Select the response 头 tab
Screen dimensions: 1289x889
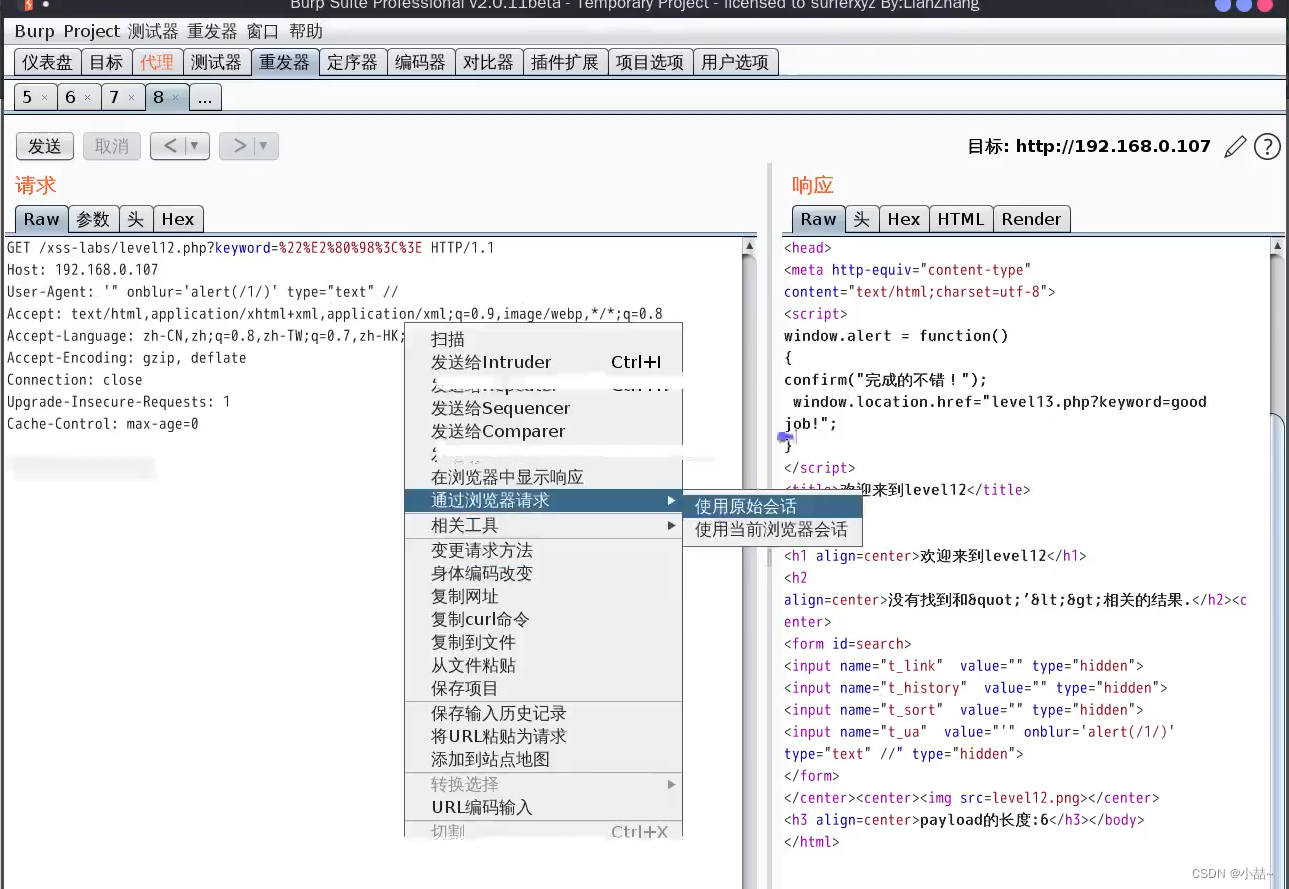861,219
